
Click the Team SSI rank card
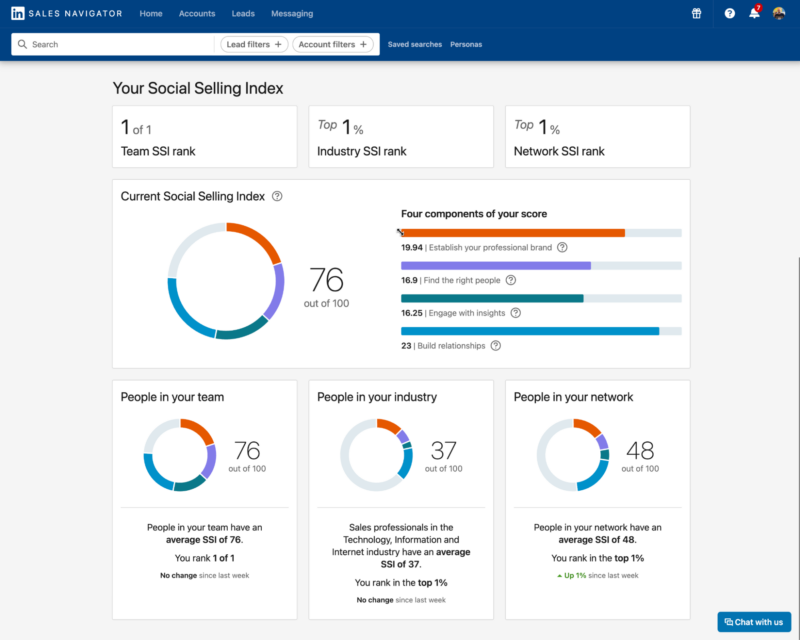click(205, 137)
